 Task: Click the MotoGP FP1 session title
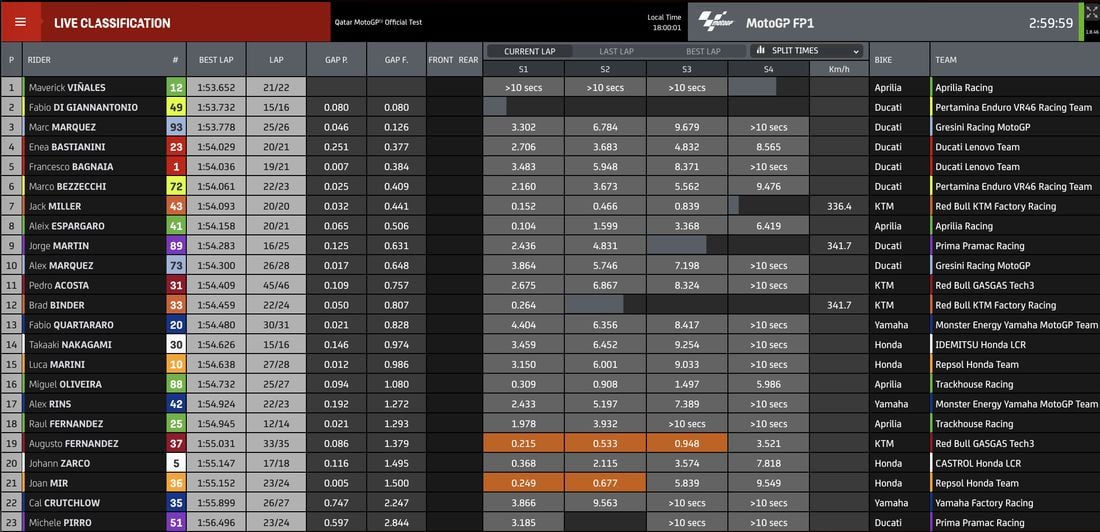[x=780, y=23]
